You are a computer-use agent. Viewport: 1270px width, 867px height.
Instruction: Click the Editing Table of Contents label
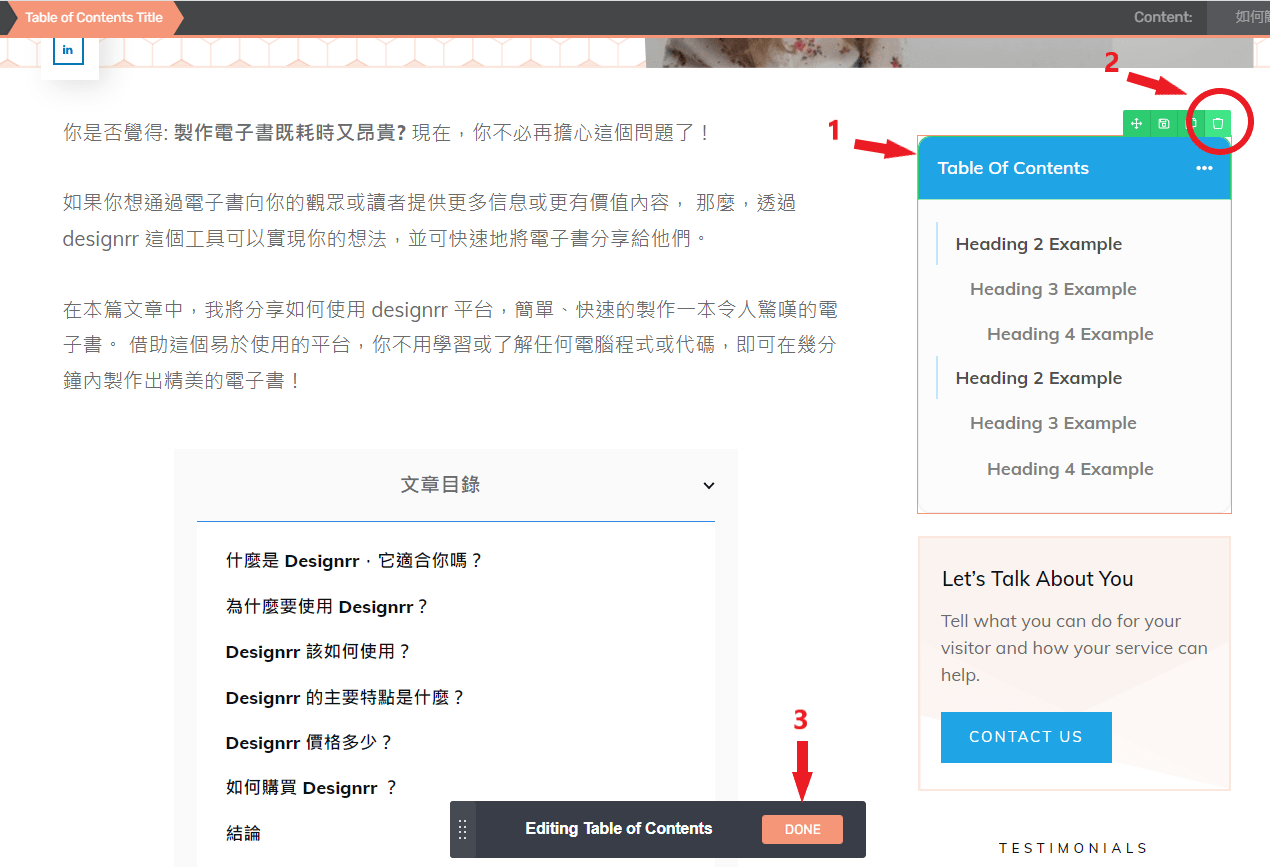pyautogui.click(x=619, y=829)
